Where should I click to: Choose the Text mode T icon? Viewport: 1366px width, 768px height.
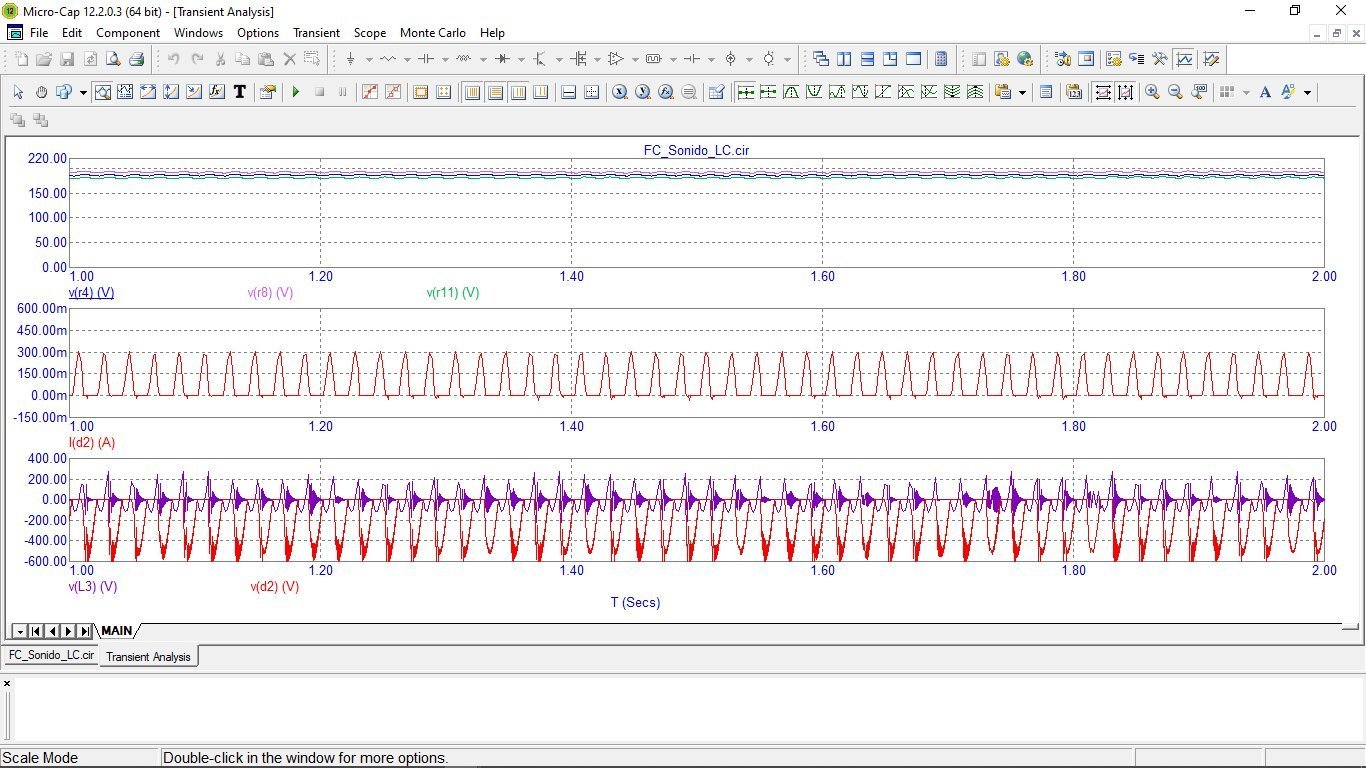coord(240,92)
